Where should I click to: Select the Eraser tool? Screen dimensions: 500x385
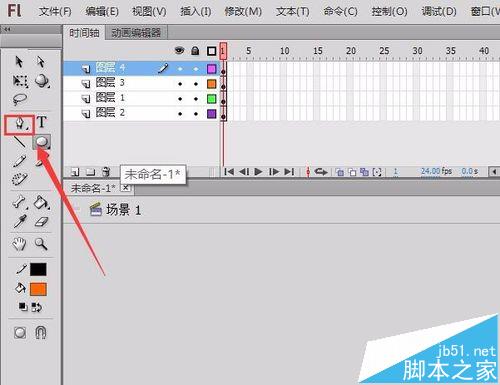tap(41, 222)
